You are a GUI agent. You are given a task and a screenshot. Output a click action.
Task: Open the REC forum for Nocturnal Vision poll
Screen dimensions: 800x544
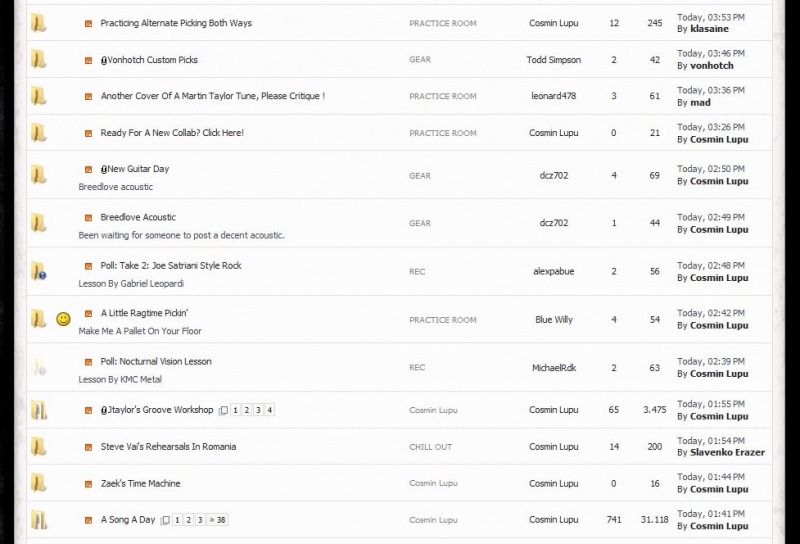417,367
